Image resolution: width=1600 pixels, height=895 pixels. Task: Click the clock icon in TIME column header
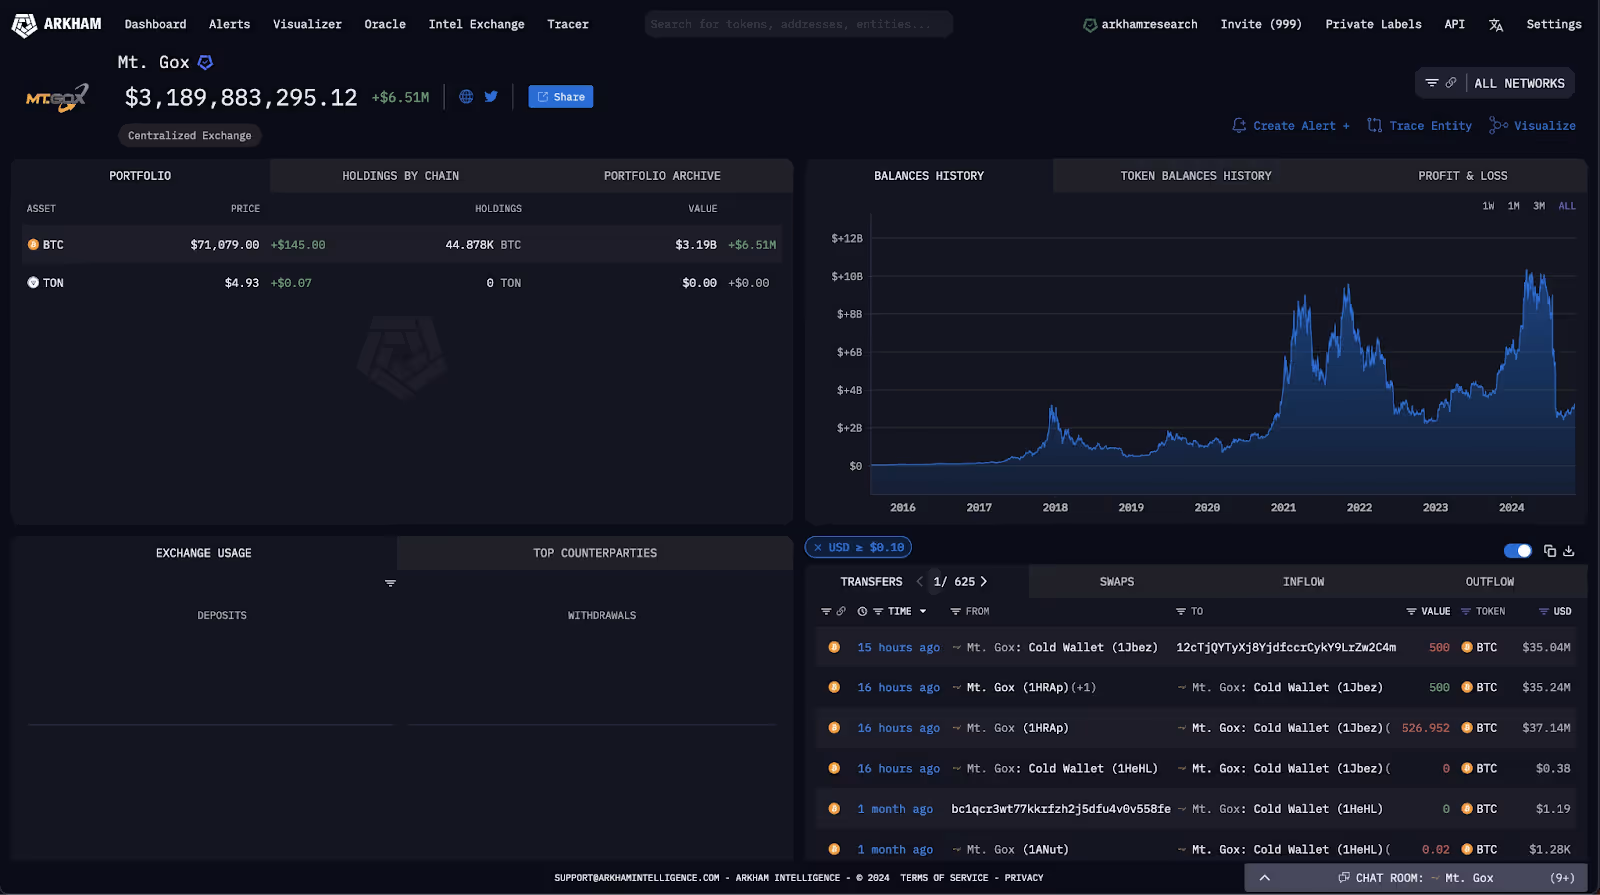862,611
